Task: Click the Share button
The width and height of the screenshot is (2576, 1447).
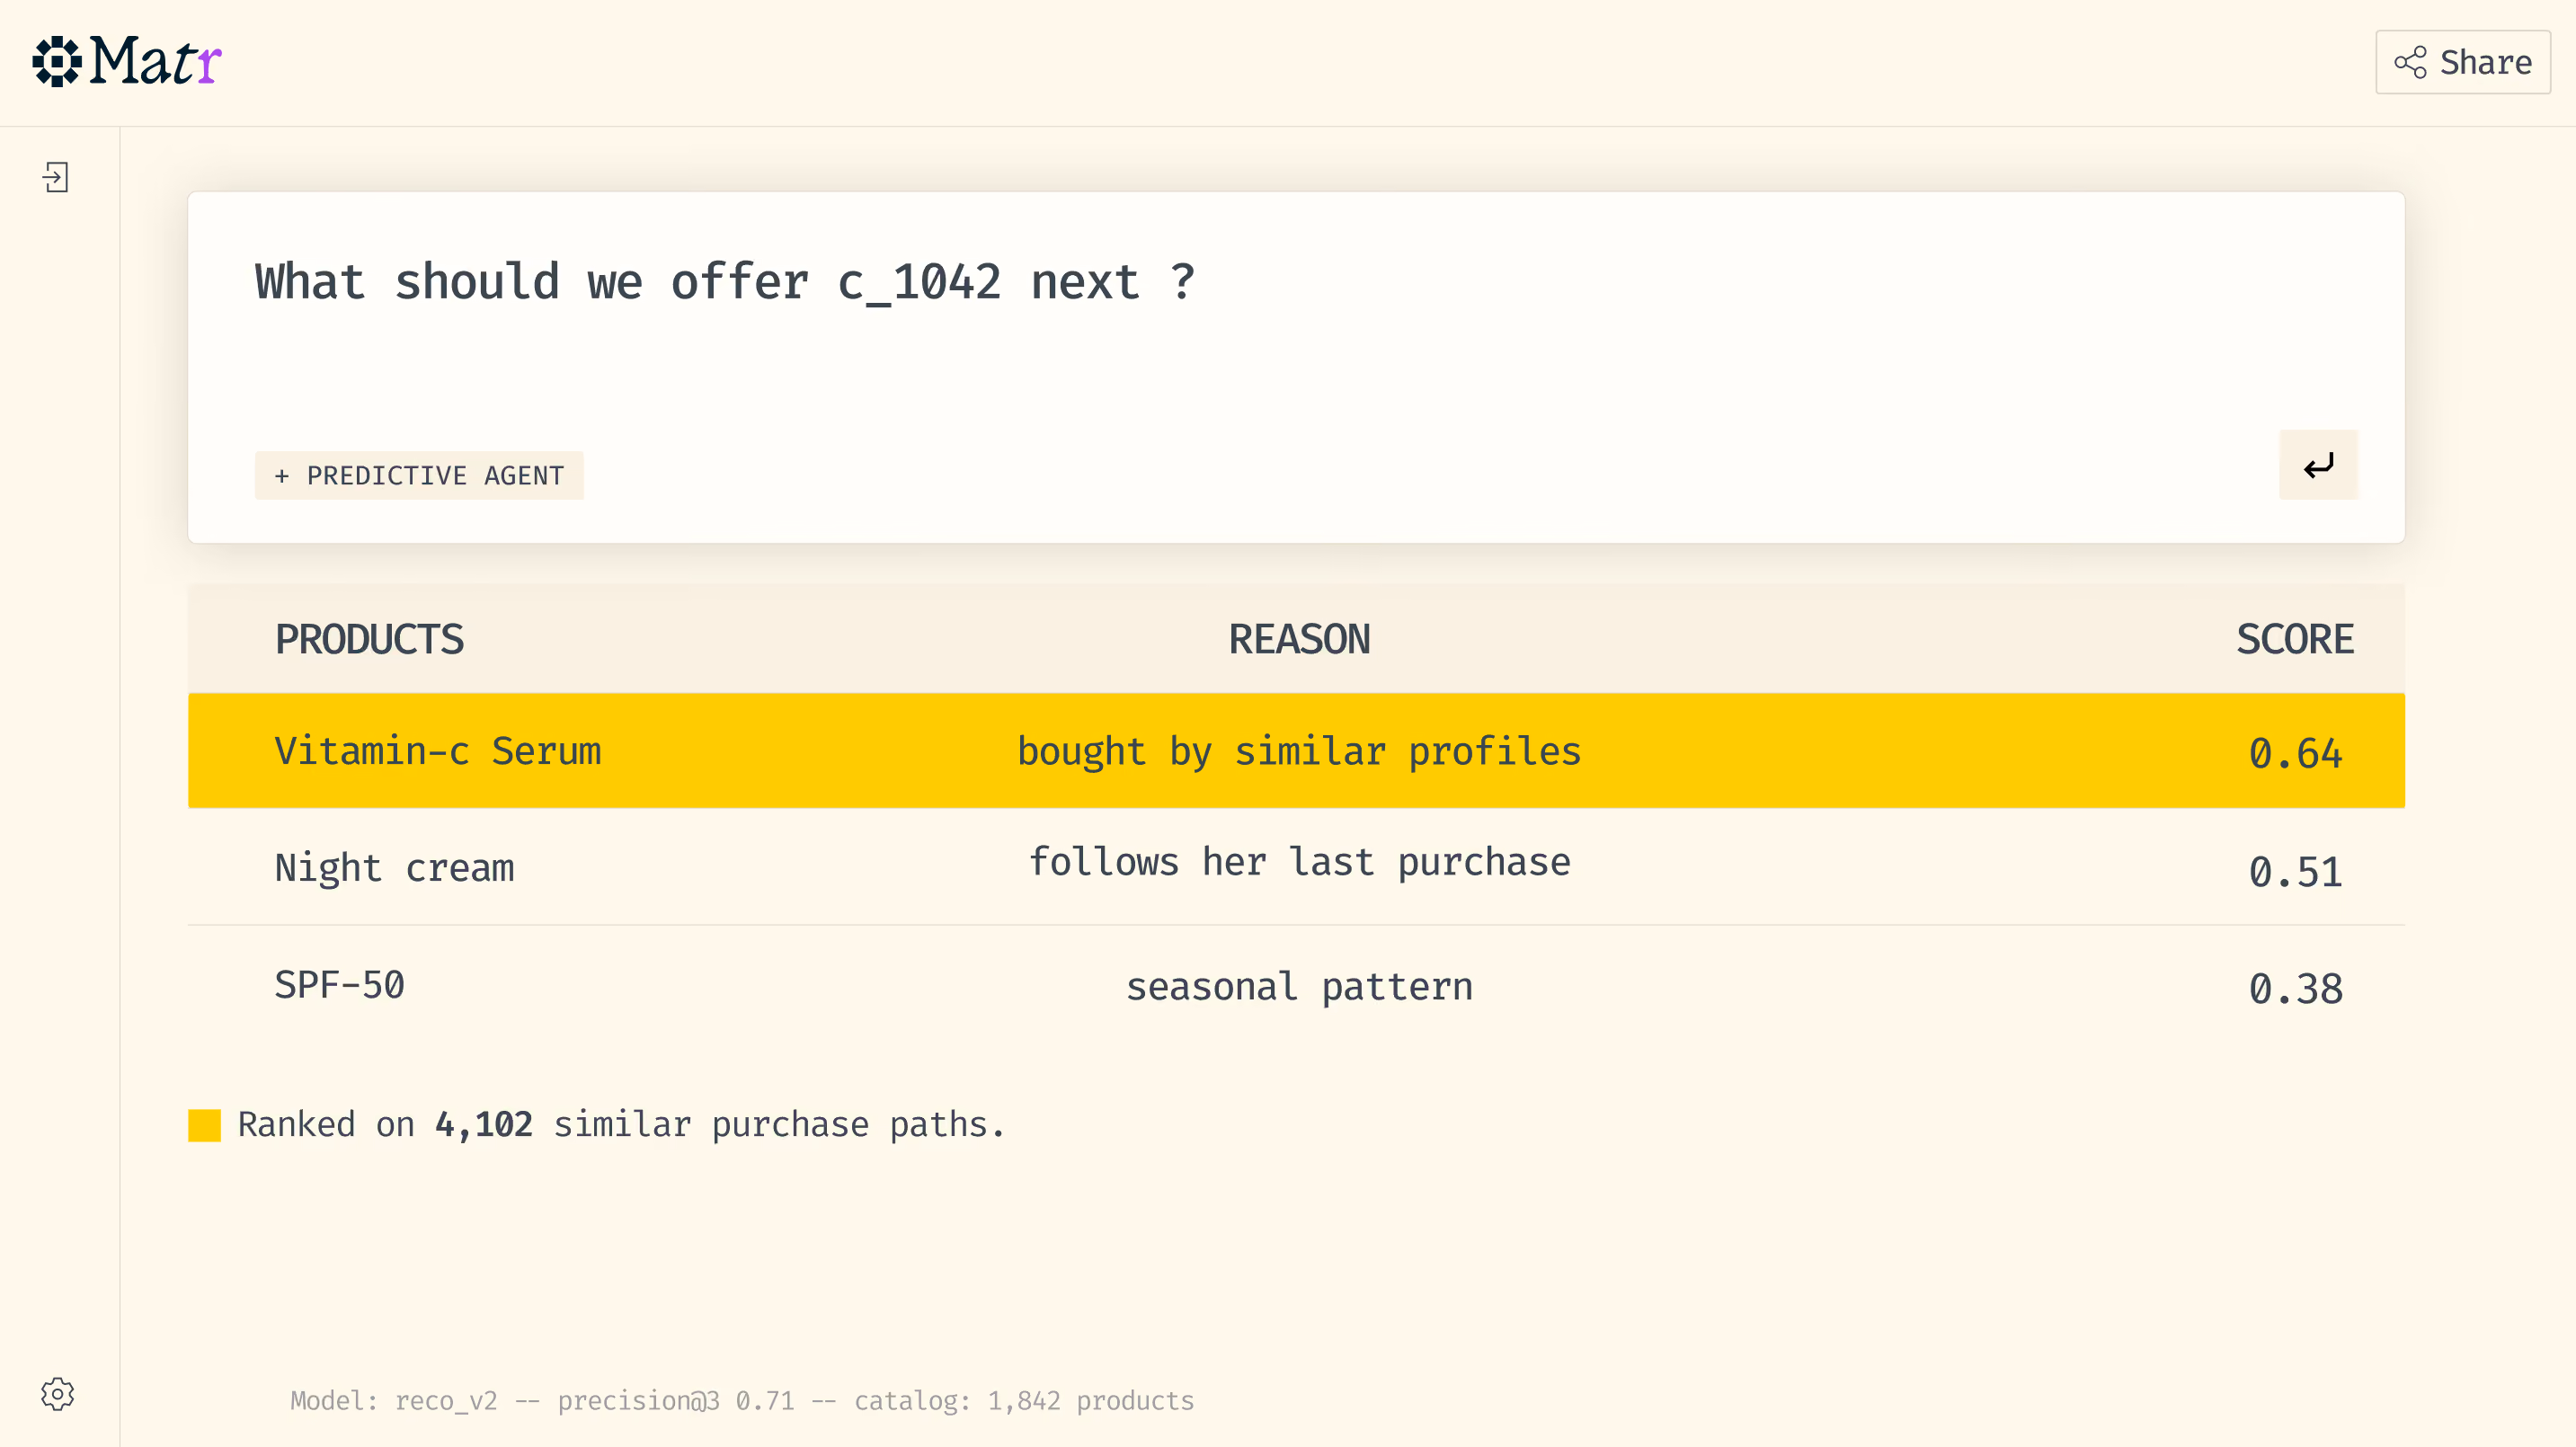Action: [2463, 62]
